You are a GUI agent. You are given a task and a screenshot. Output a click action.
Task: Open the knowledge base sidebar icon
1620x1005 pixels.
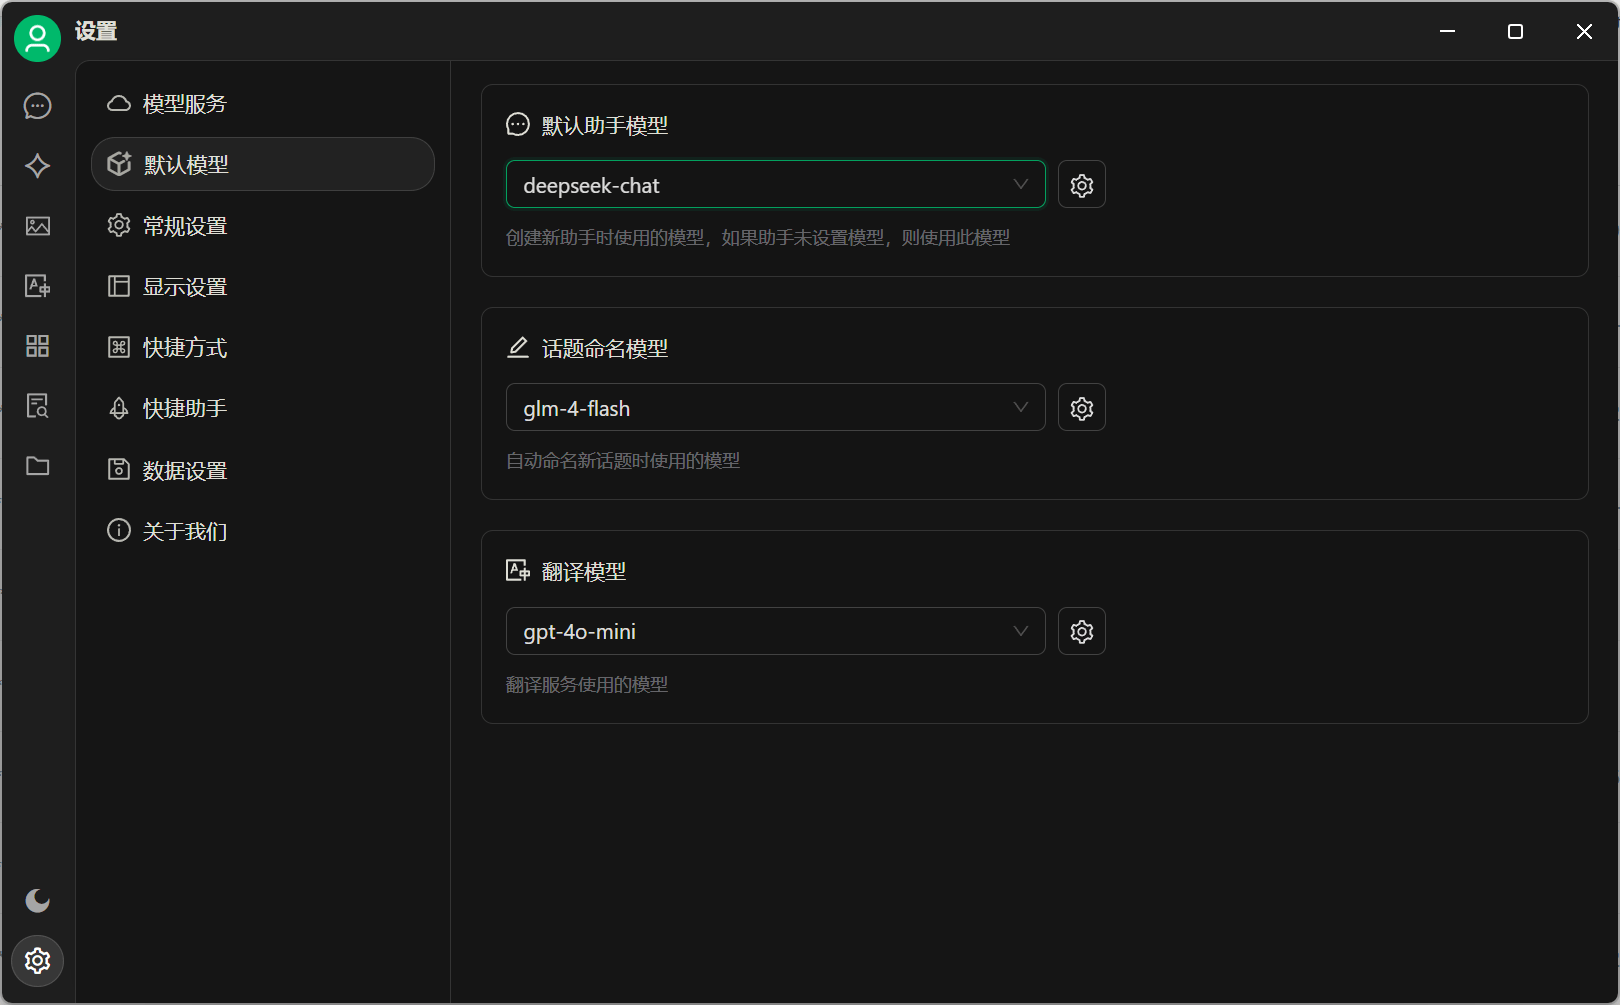coord(38,406)
